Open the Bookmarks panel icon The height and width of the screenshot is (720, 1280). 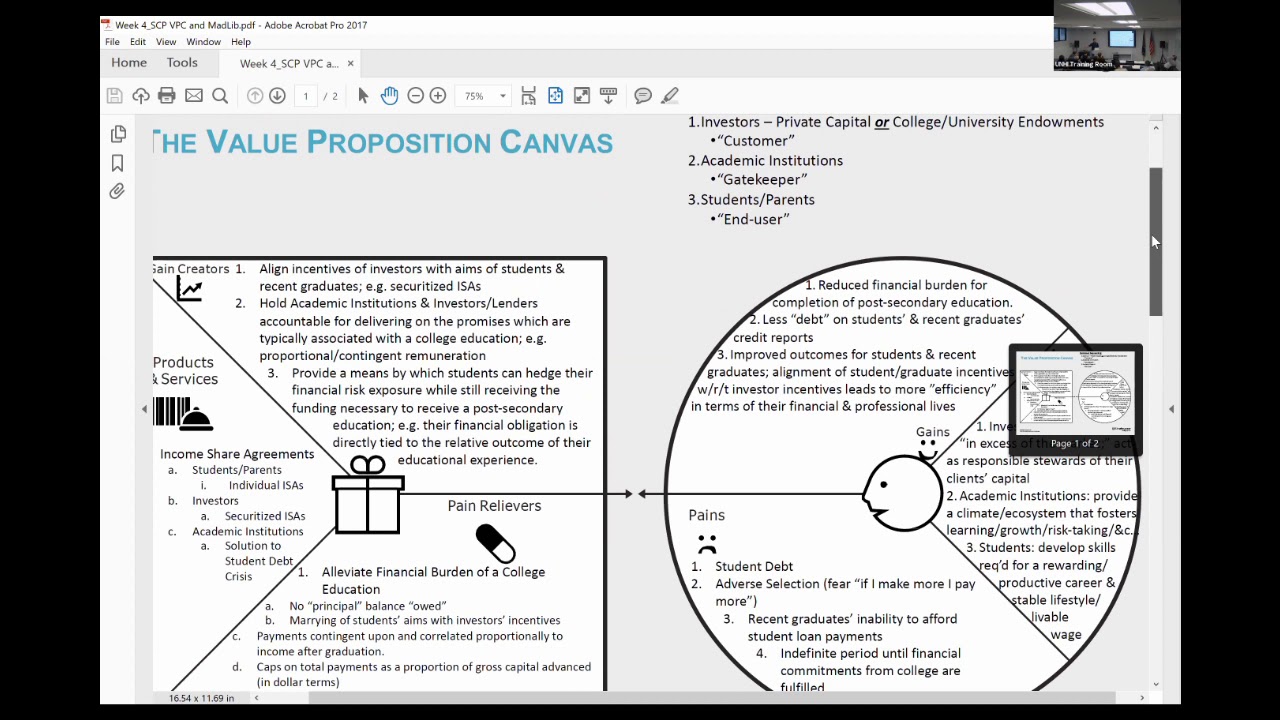117,163
